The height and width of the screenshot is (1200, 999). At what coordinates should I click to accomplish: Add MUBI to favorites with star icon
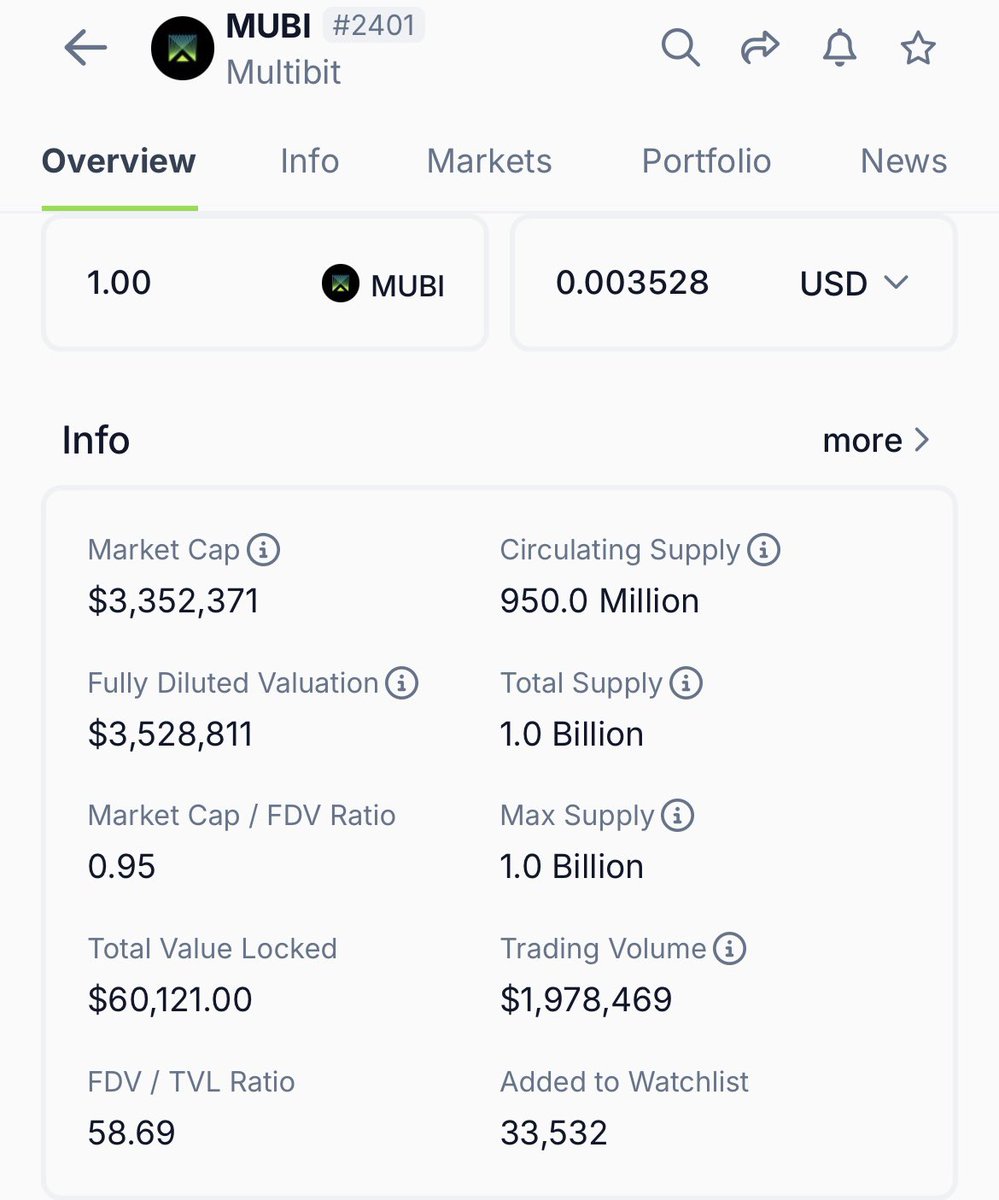pyautogui.click(x=918, y=47)
